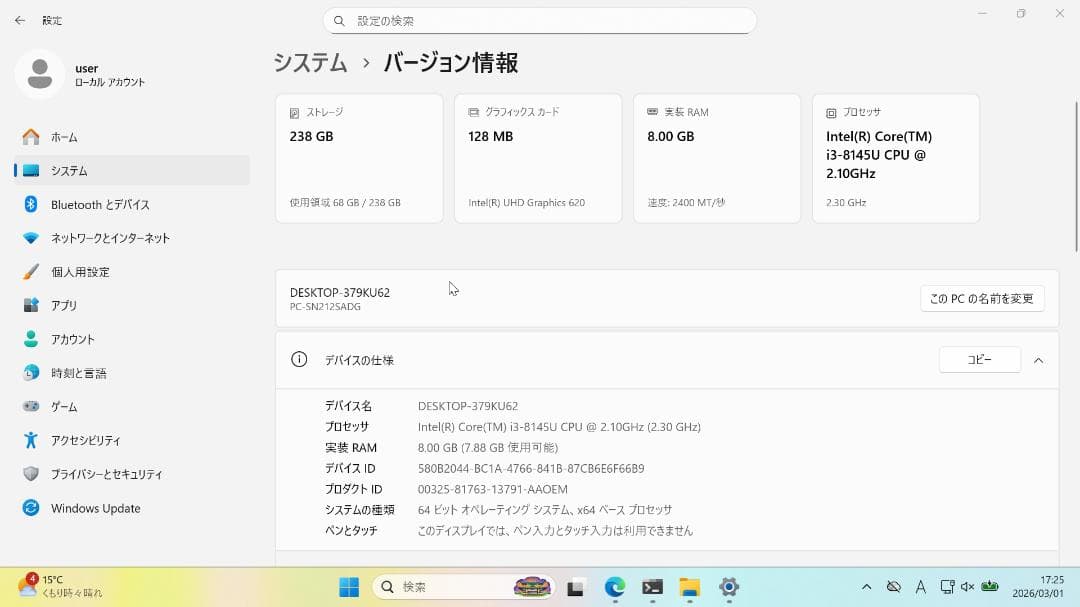1080x607 pixels.
Task: Open the user account avatar
Action: click(40, 74)
